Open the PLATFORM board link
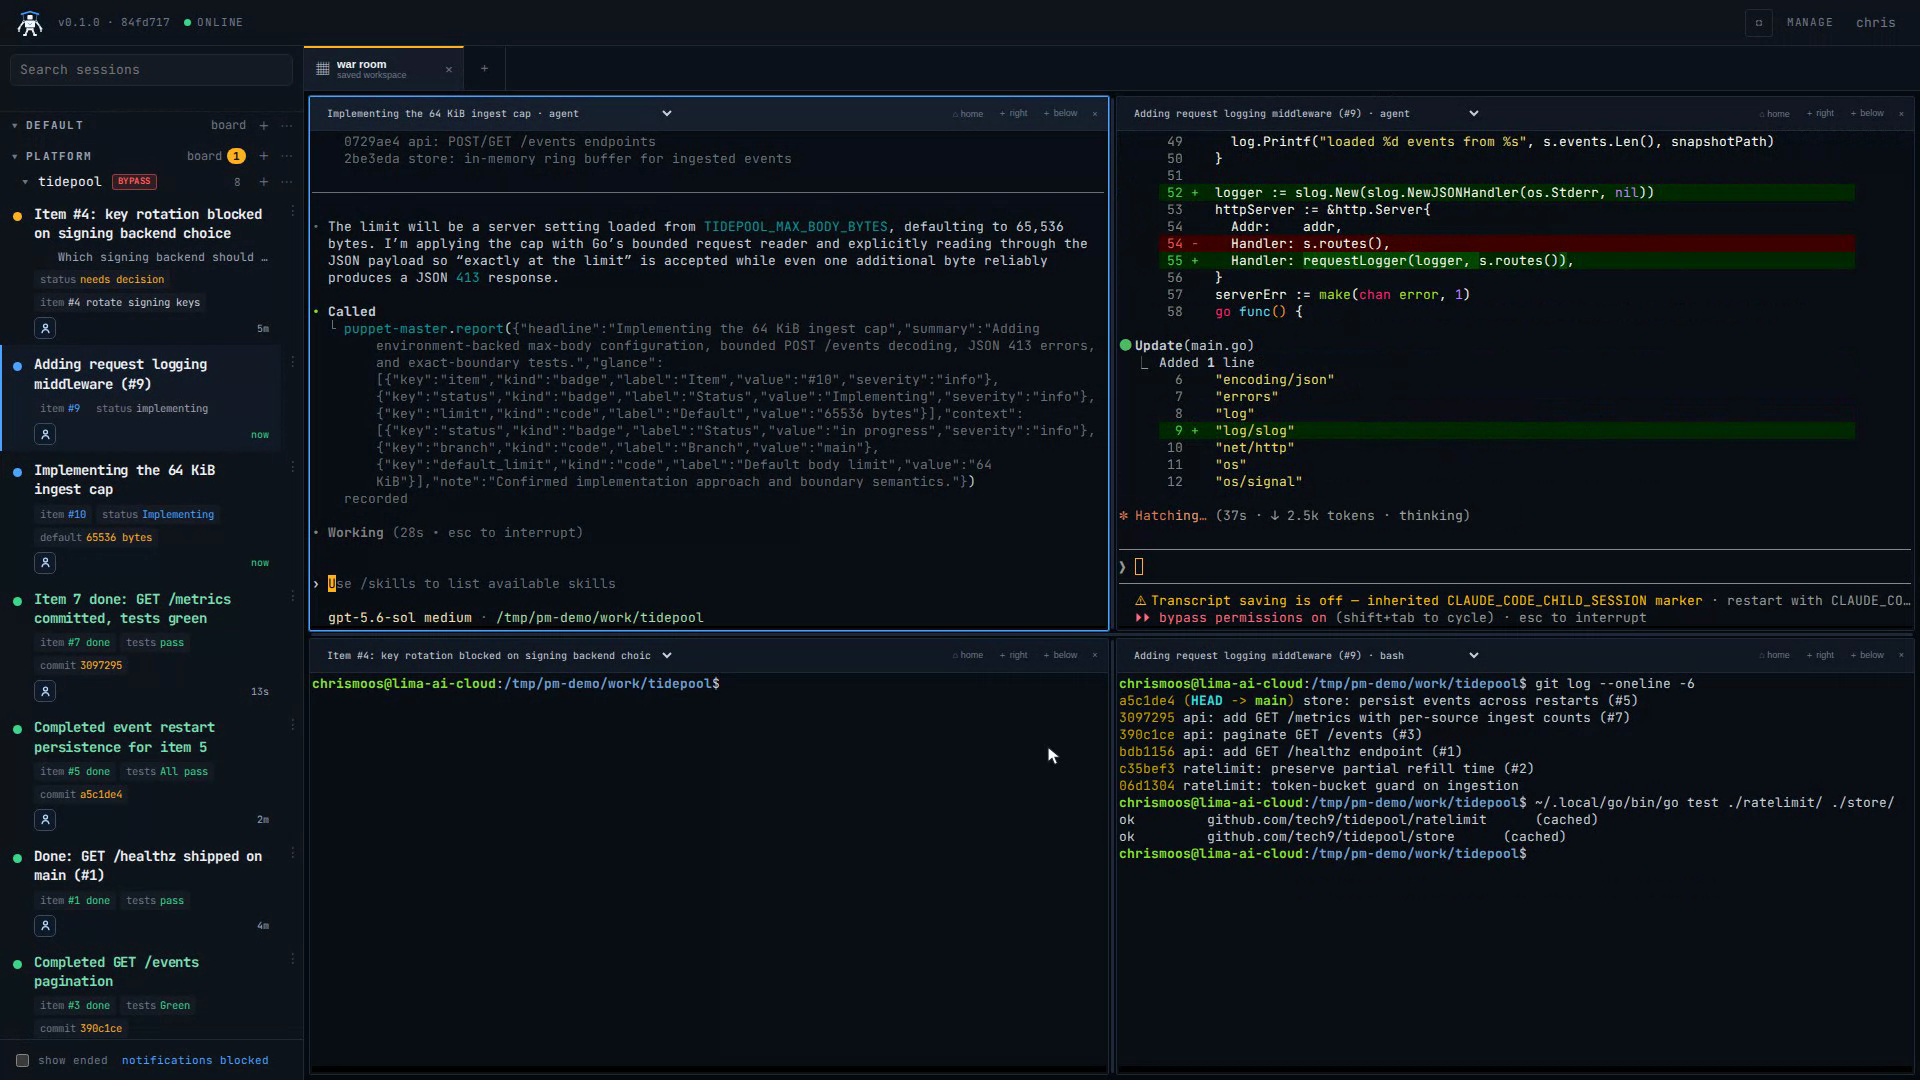1920x1080 pixels. coord(204,157)
